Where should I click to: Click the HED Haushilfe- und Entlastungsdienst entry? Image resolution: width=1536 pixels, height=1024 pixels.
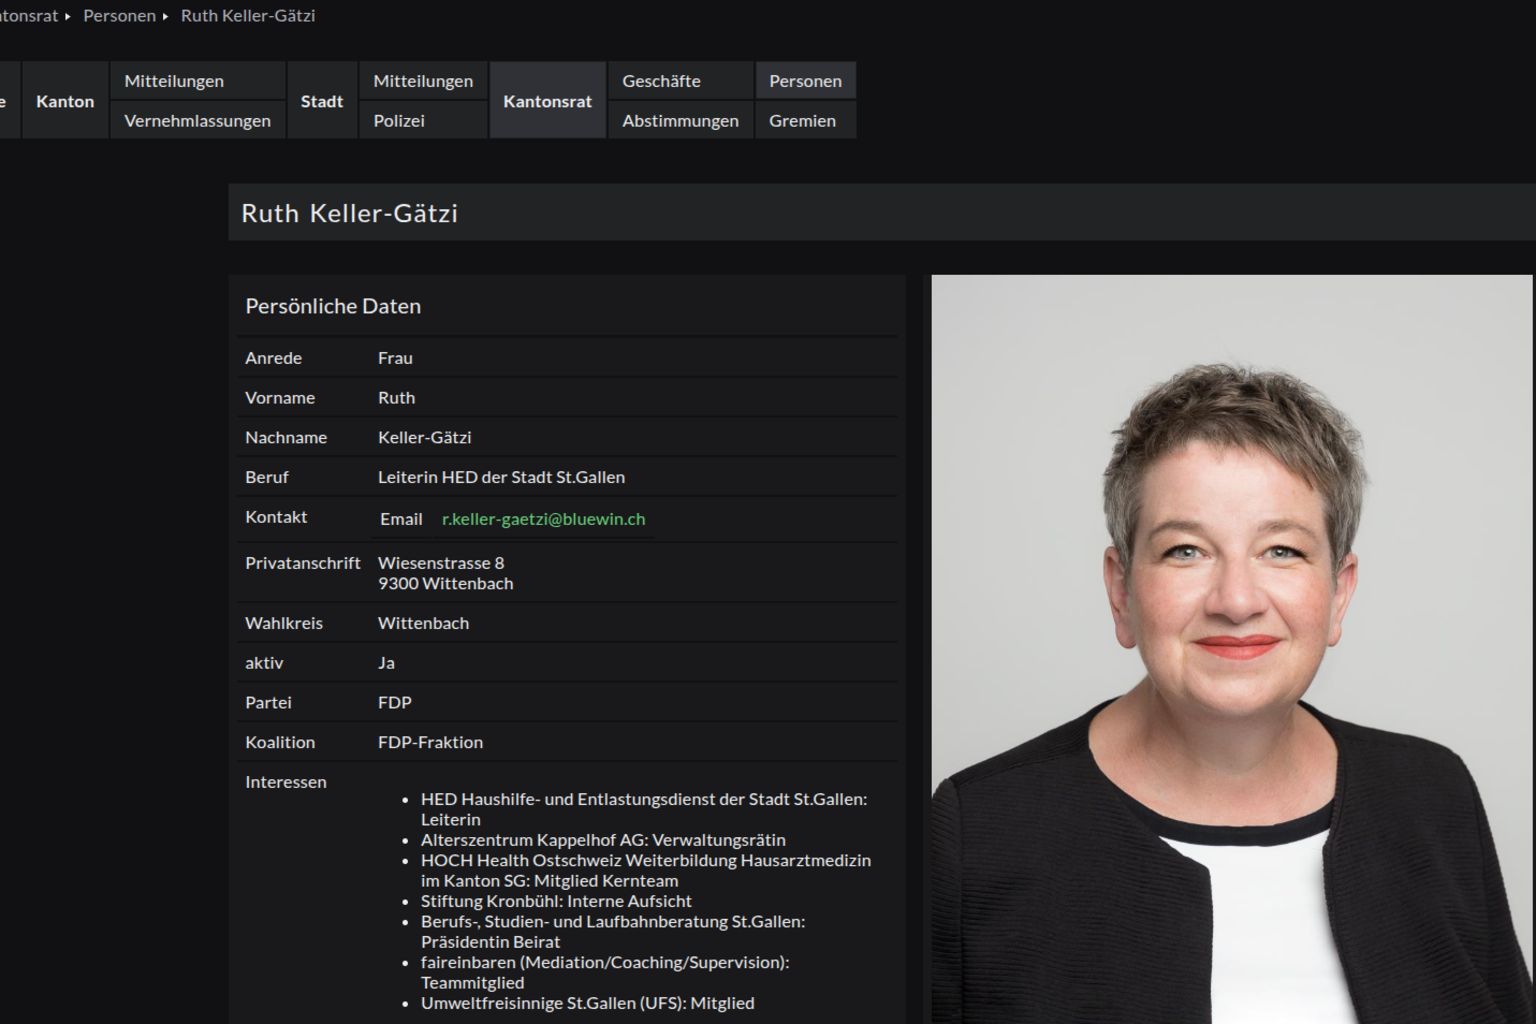point(644,809)
